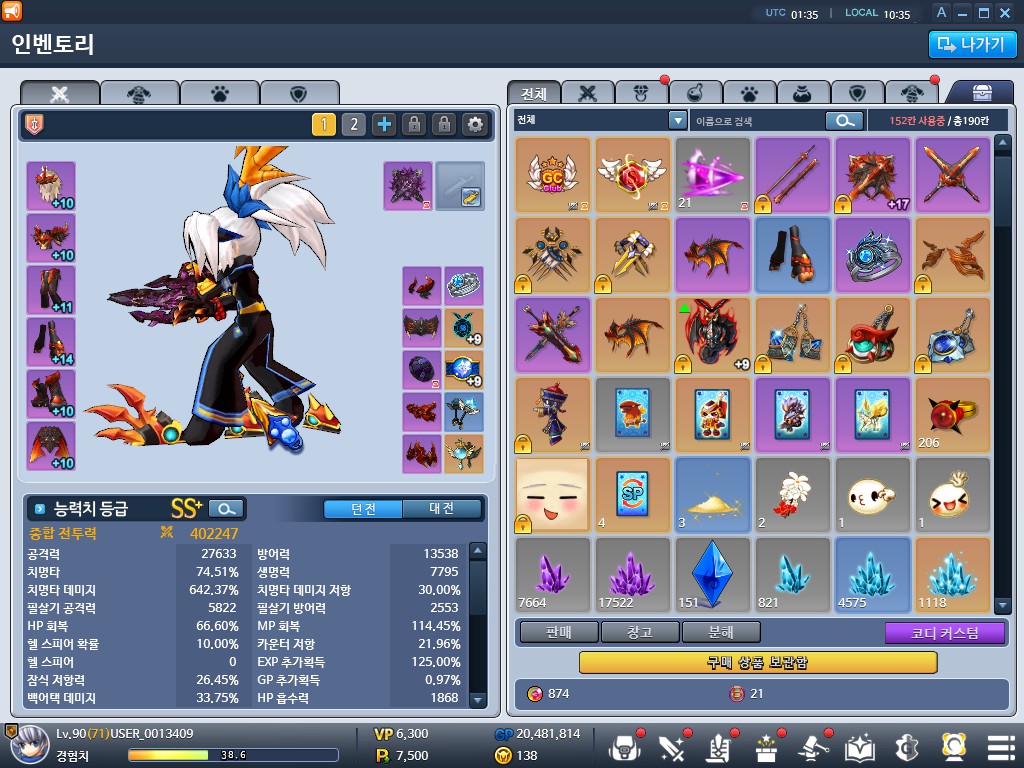This screenshot has height=768, width=1024.
Task: Open the open-book icon in bottom bar
Action: coord(860,748)
